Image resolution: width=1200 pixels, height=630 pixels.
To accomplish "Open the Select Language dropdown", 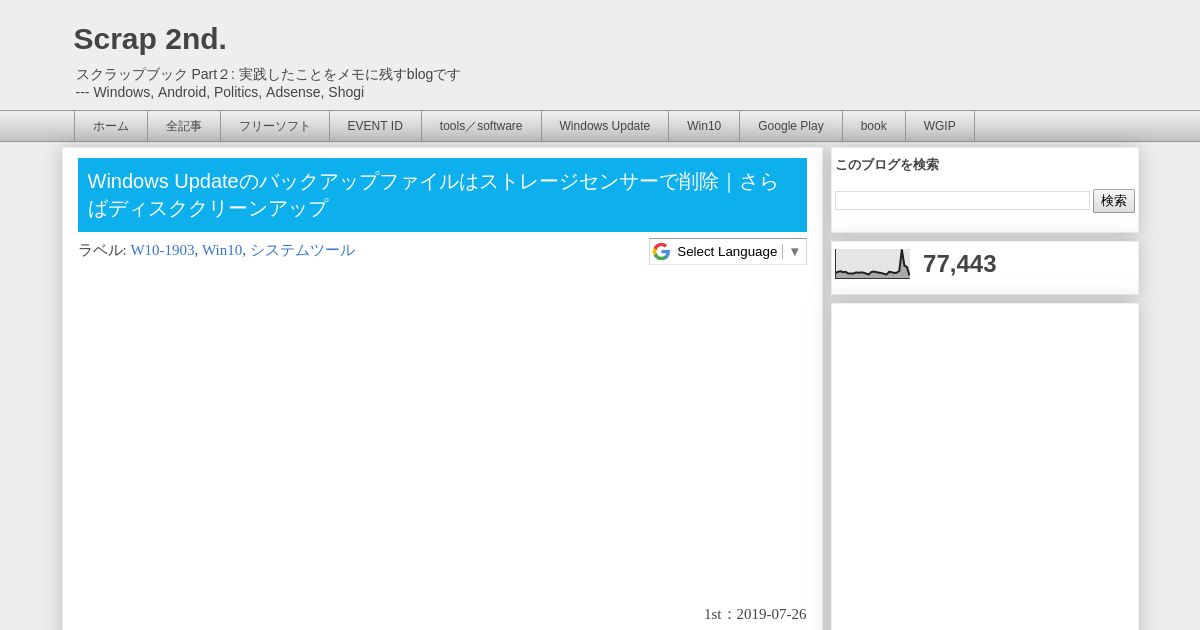I will point(728,251).
